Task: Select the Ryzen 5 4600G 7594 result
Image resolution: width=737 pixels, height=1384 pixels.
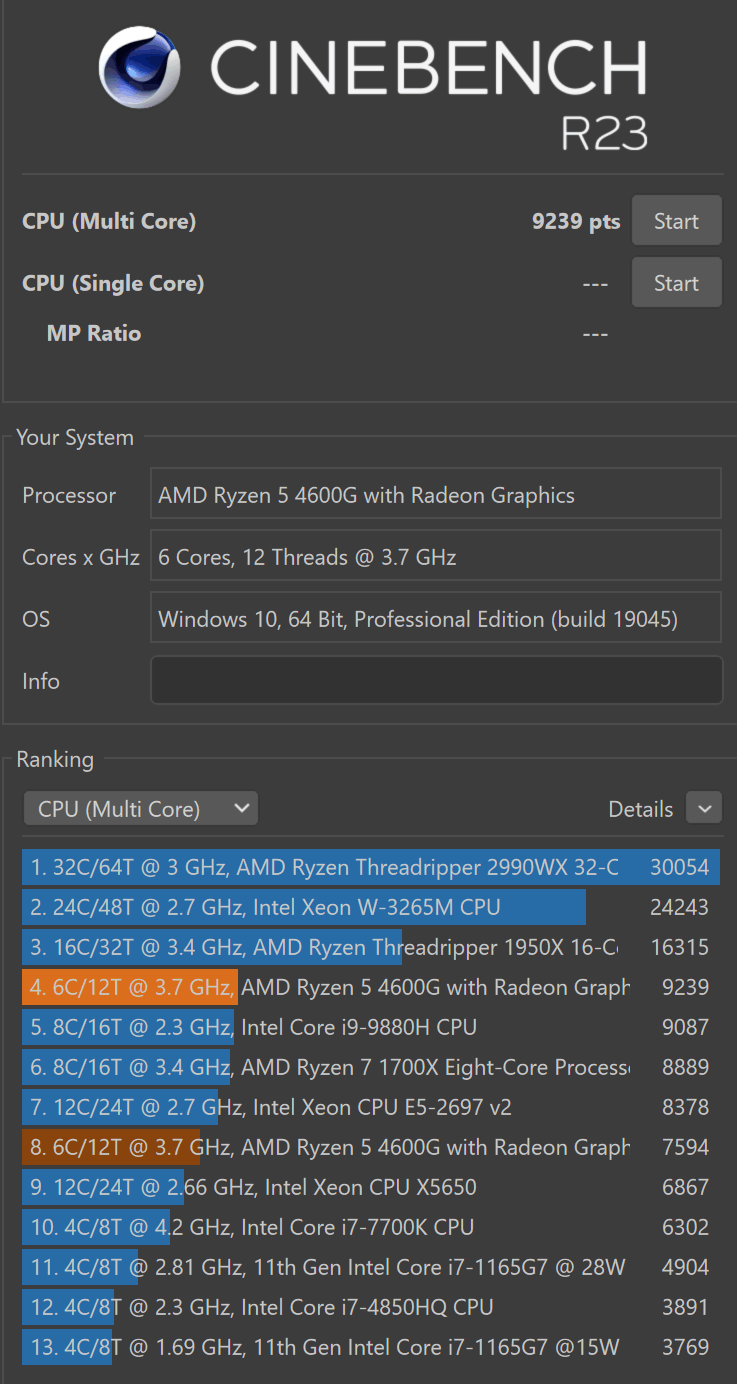Action: [x=370, y=1147]
